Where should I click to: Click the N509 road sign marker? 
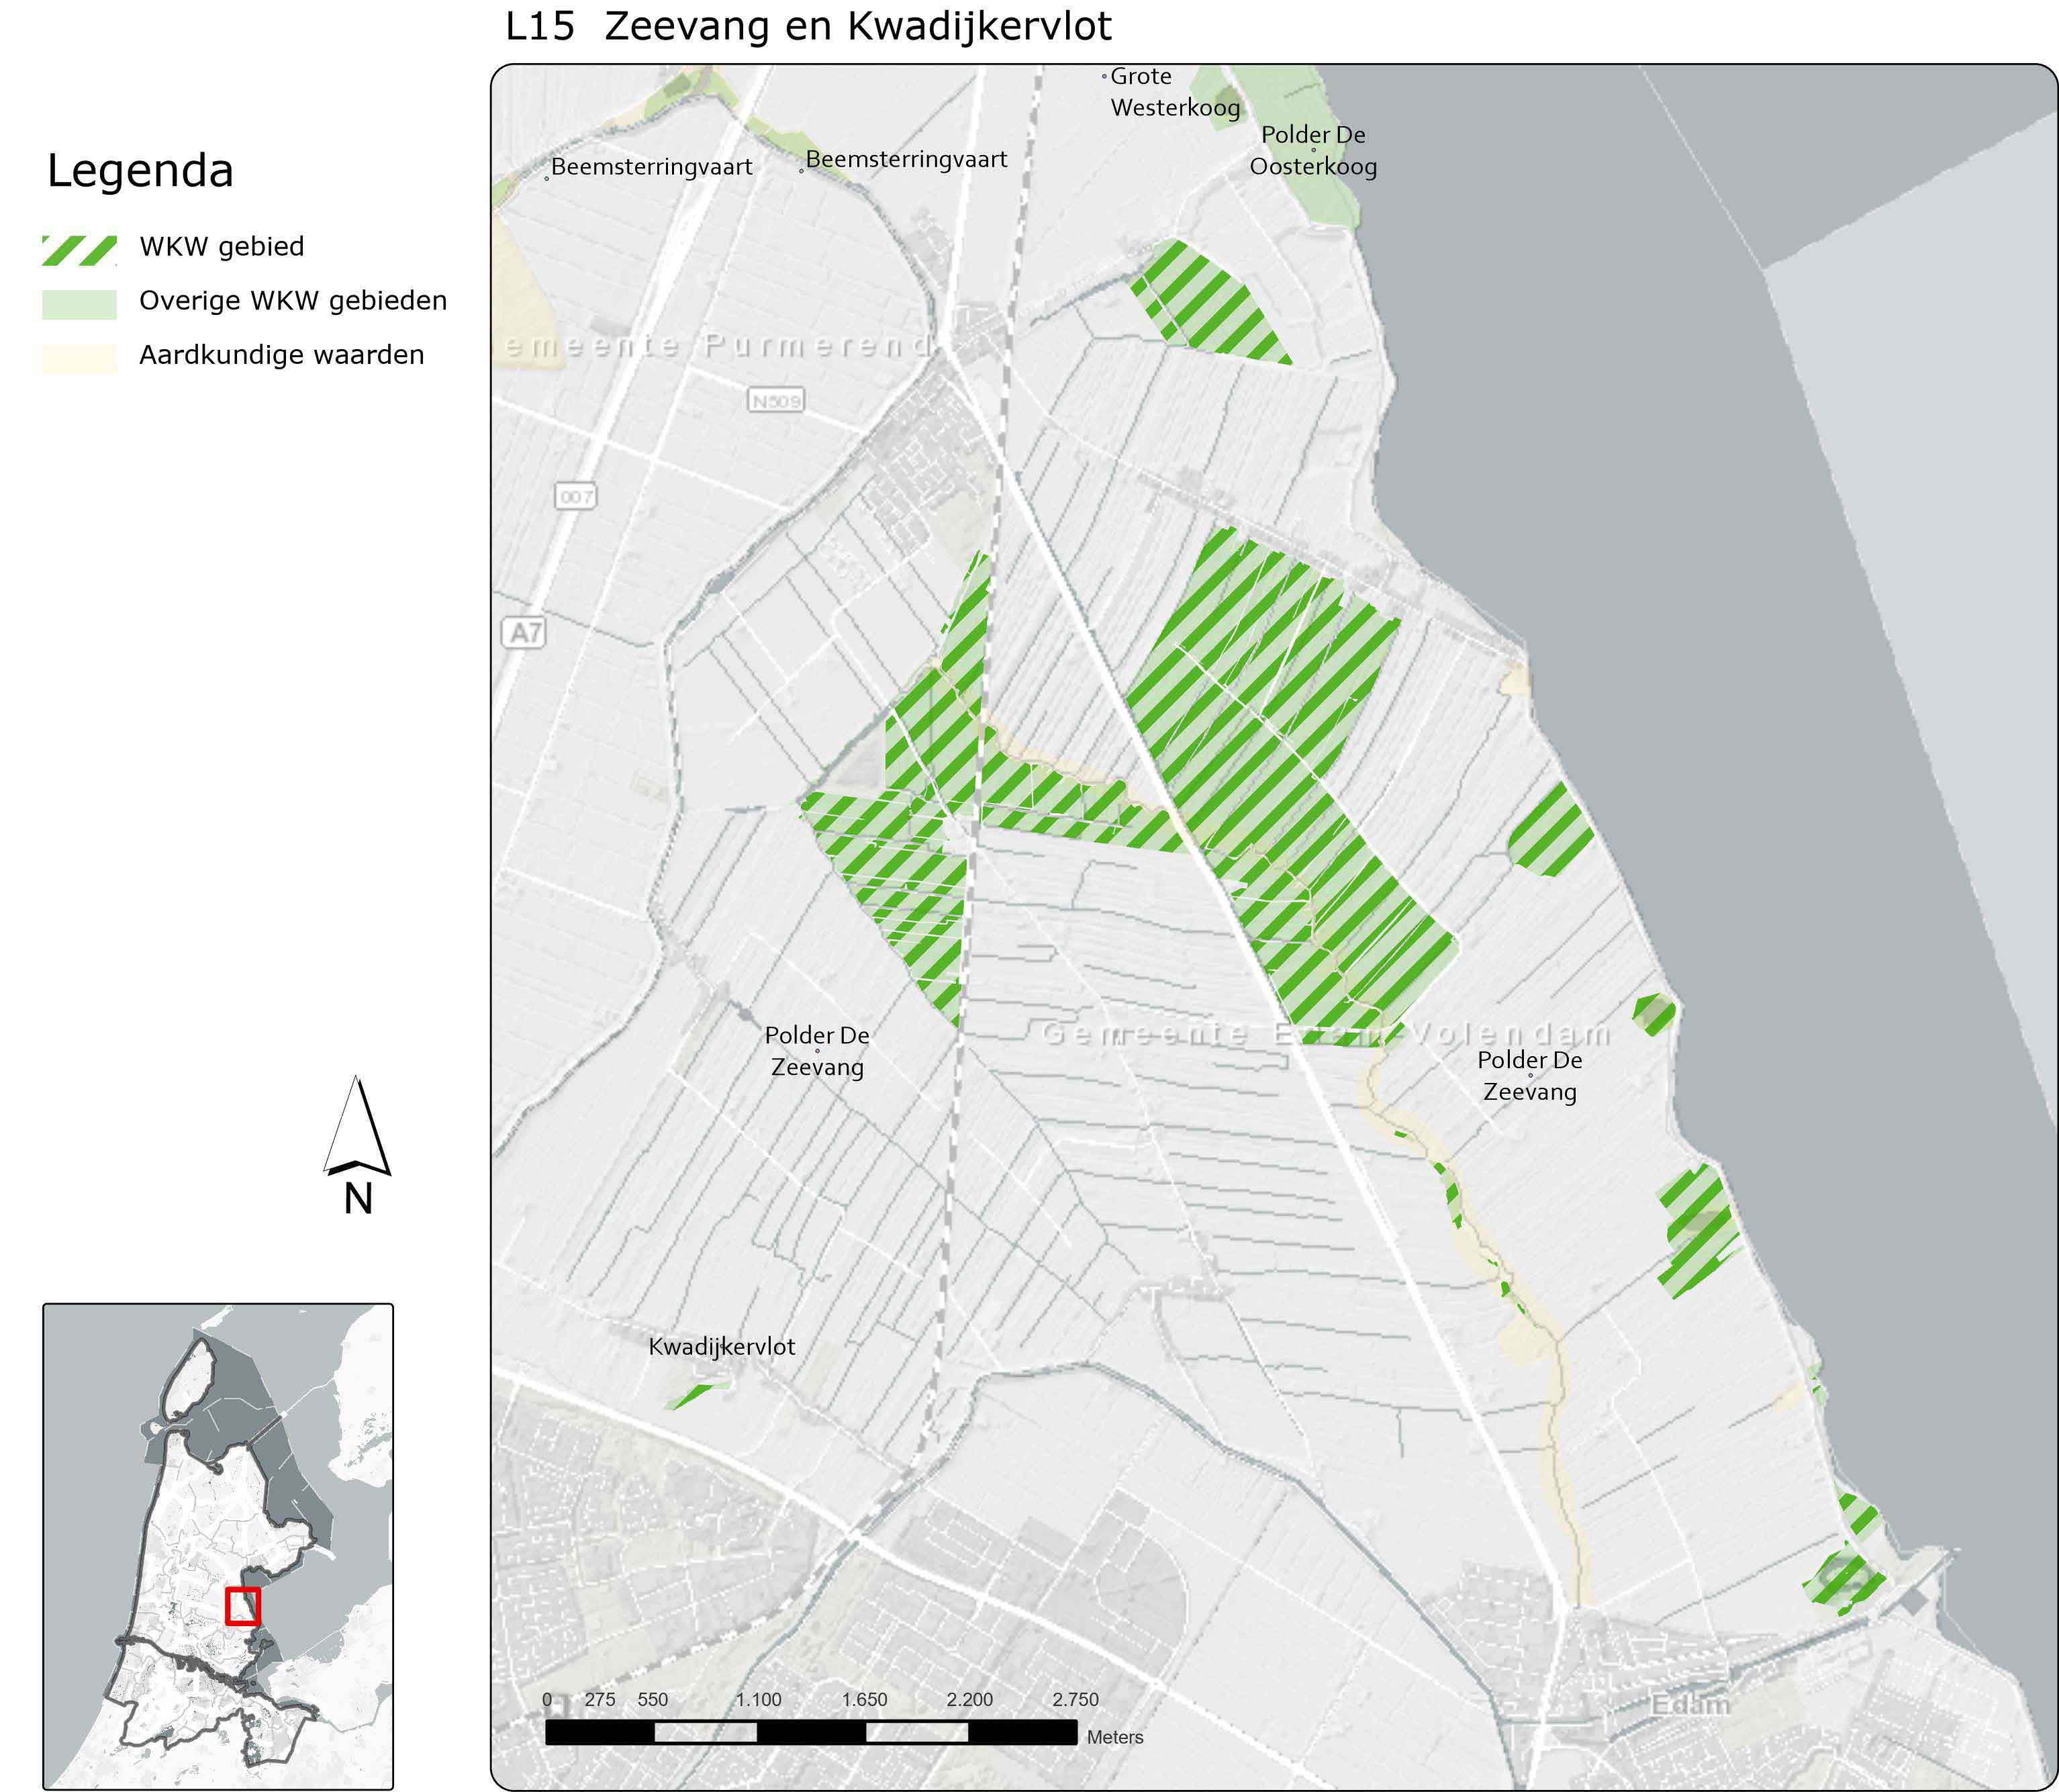[776, 401]
